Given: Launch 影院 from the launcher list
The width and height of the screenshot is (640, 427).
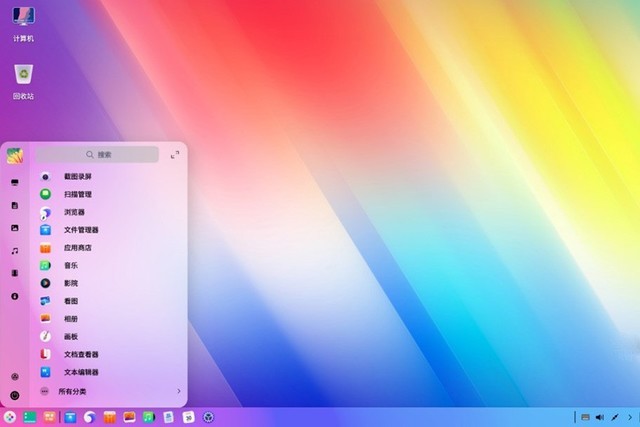Looking at the screenshot, I should click(x=109, y=283).
